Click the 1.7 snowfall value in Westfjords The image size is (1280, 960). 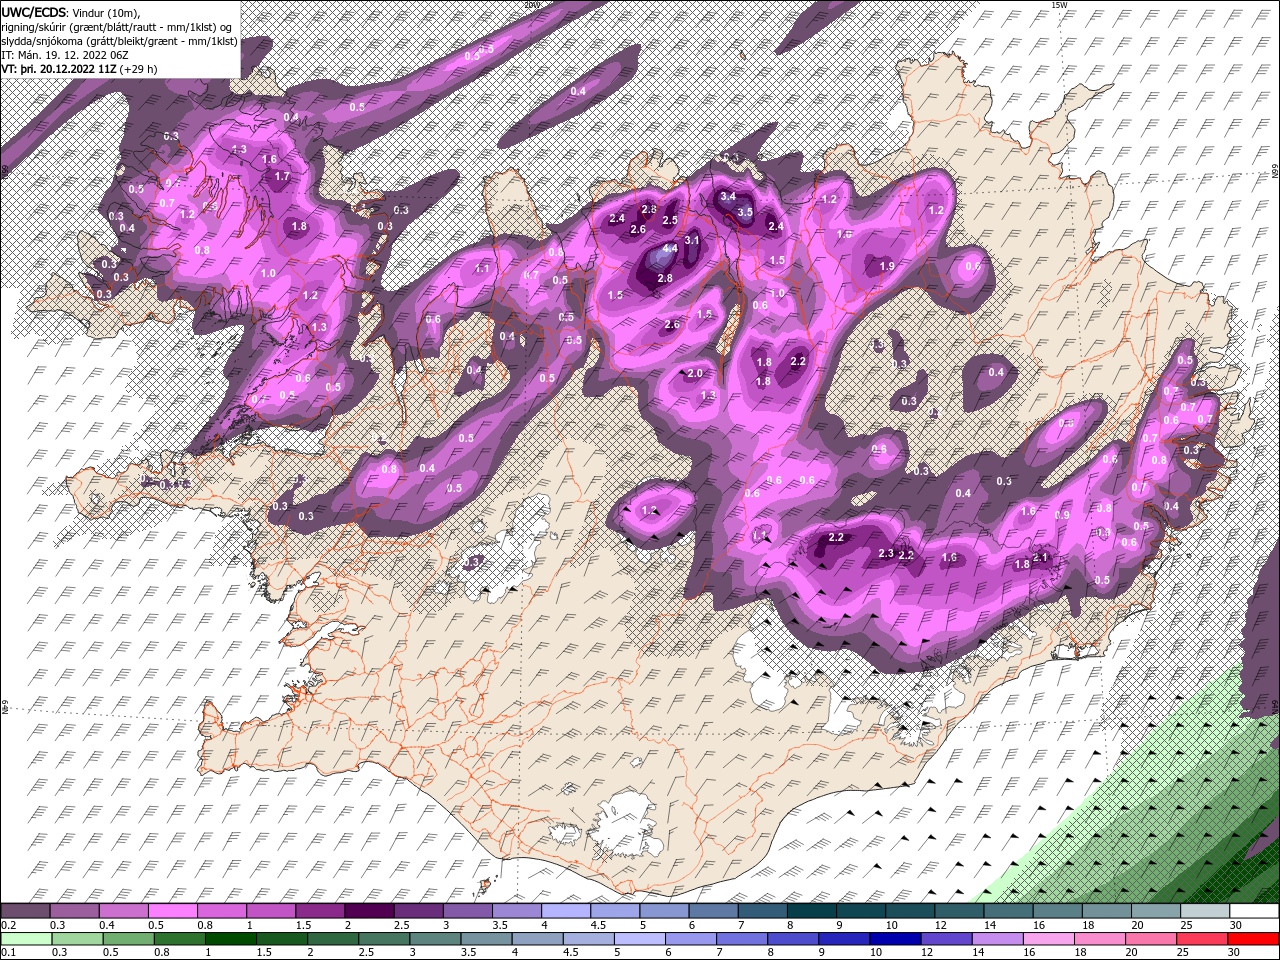pyautogui.click(x=282, y=176)
